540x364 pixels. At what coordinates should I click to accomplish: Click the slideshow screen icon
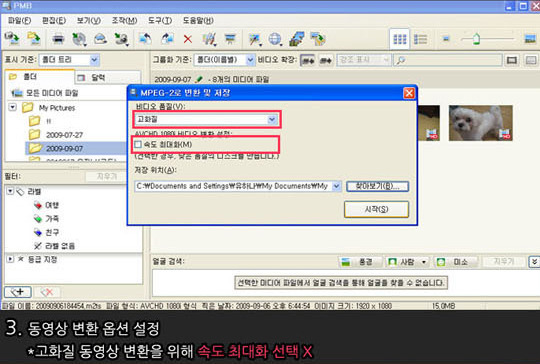[x=230, y=39]
